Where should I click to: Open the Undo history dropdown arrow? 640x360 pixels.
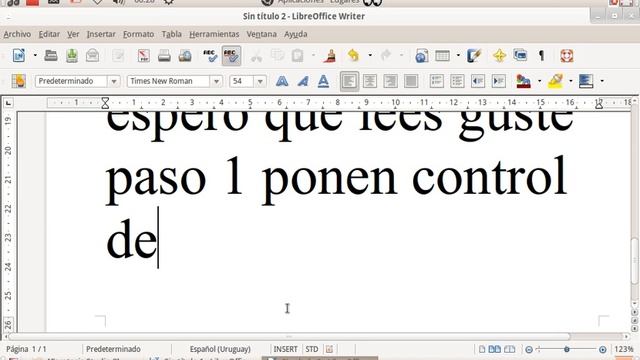[370, 56]
